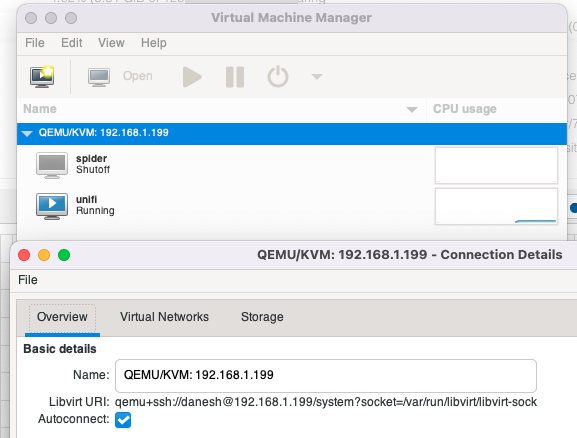Open File menu in Virtual Machine Manager
The image size is (577, 438).
[35, 43]
